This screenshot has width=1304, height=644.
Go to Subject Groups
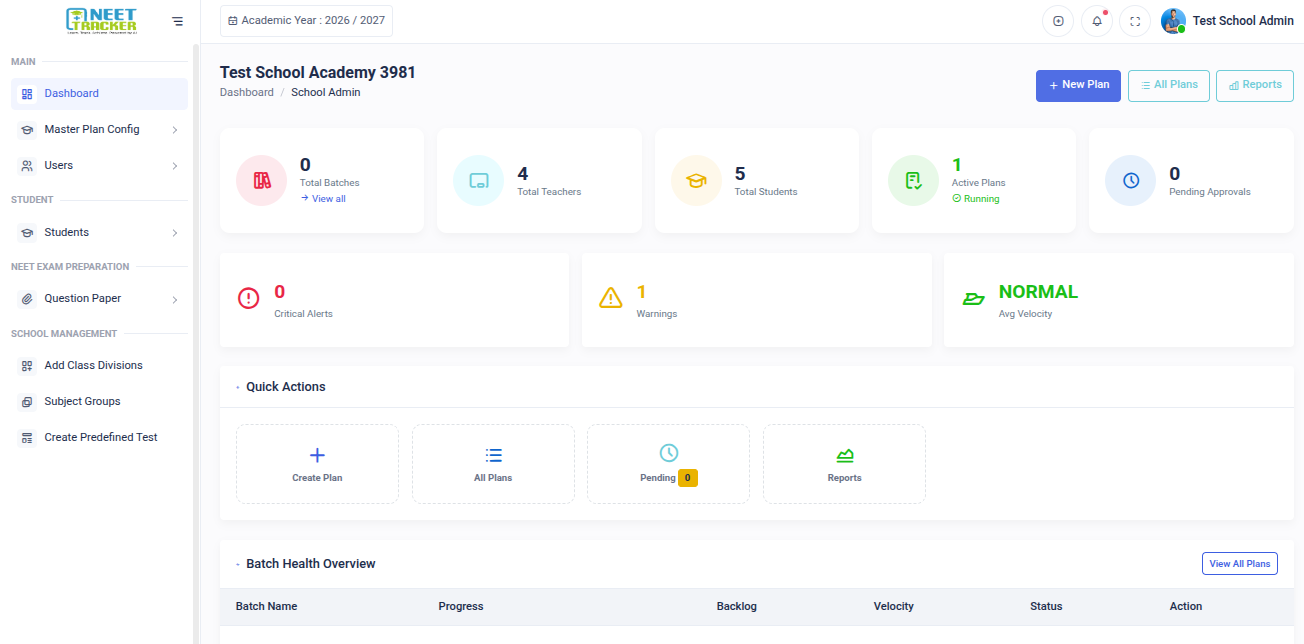(99, 402)
